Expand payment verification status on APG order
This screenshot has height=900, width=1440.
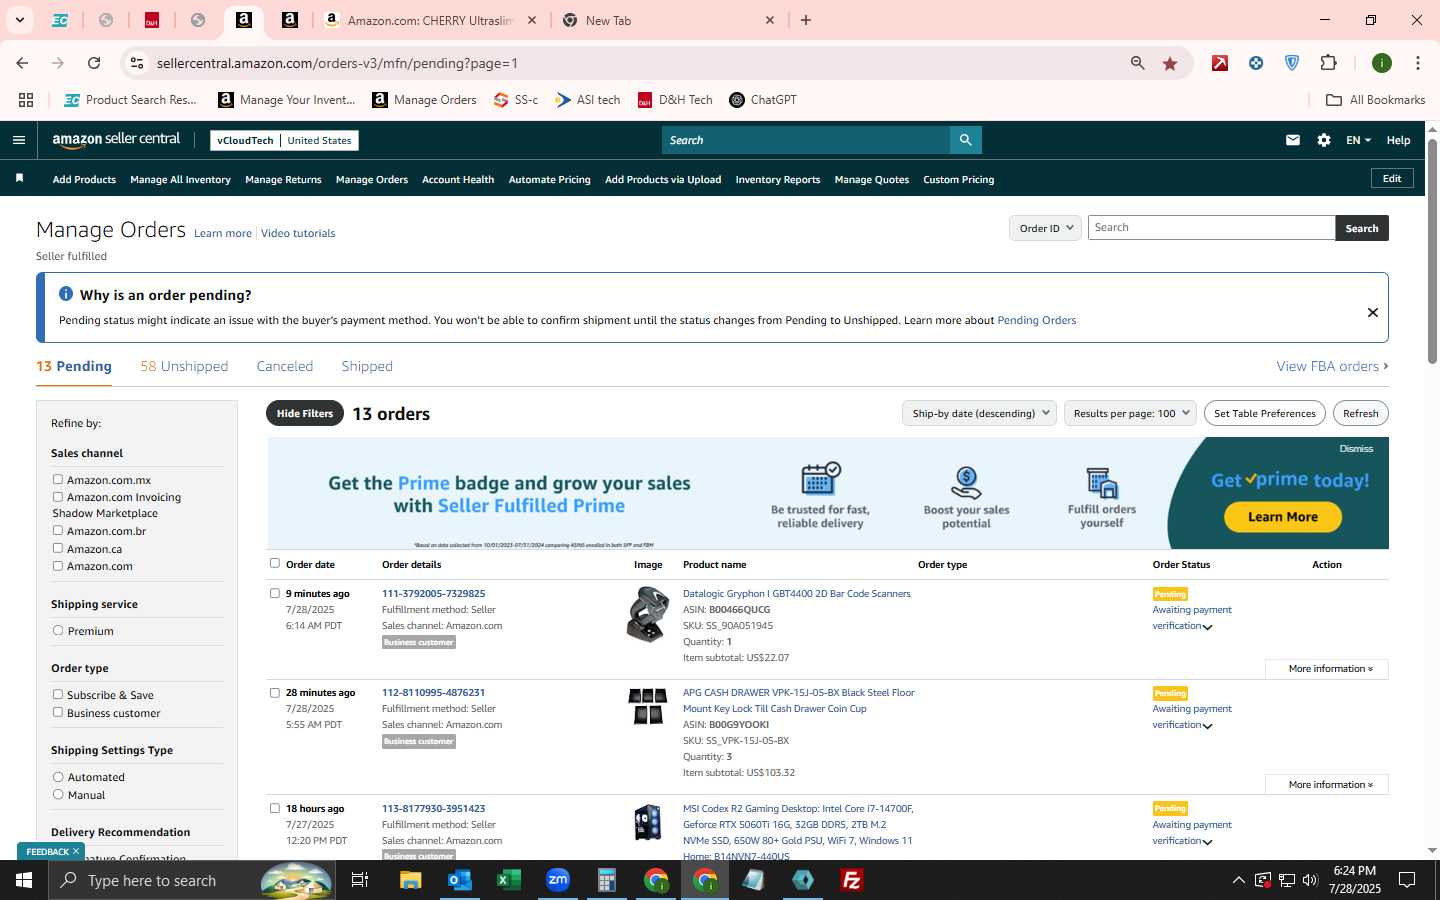click(x=1208, y=726)
